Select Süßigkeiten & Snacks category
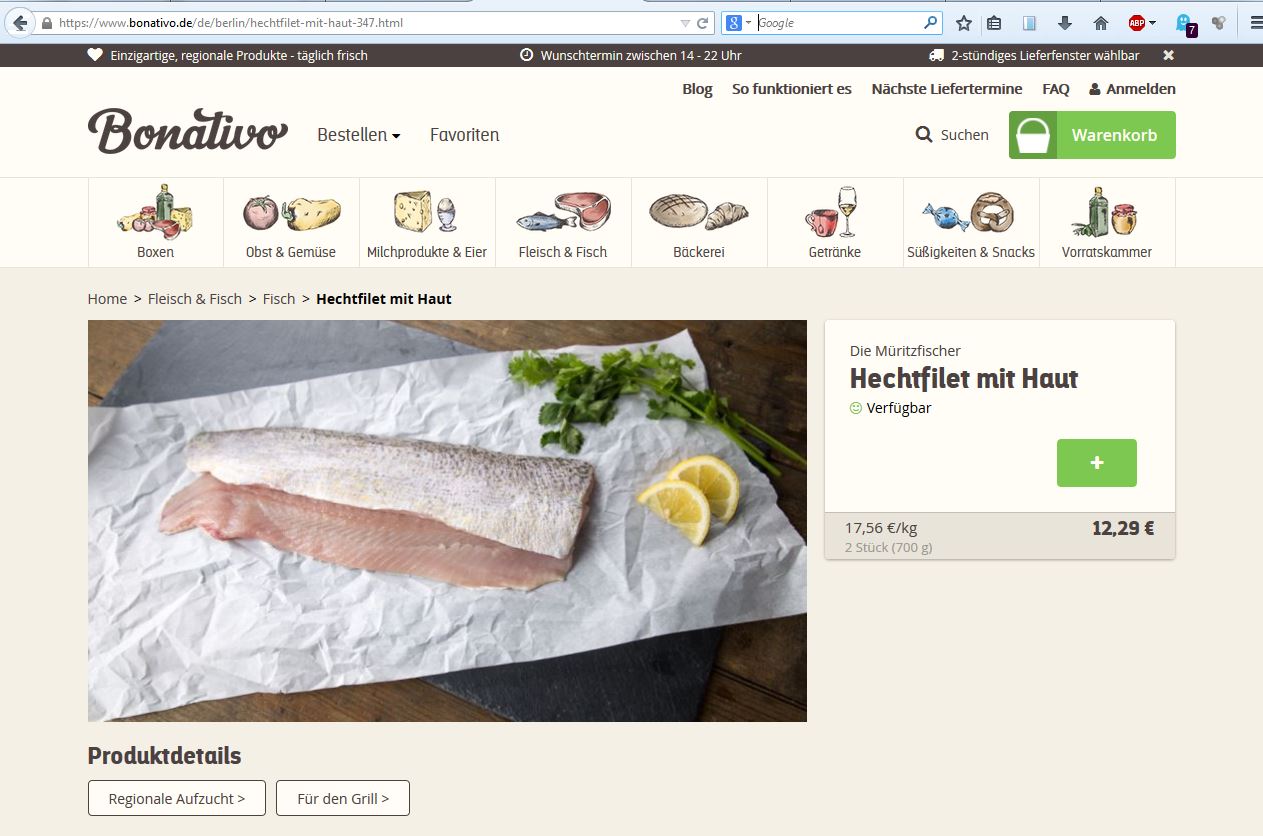This screenshot has width=1263, height=836. coord(971,223)
